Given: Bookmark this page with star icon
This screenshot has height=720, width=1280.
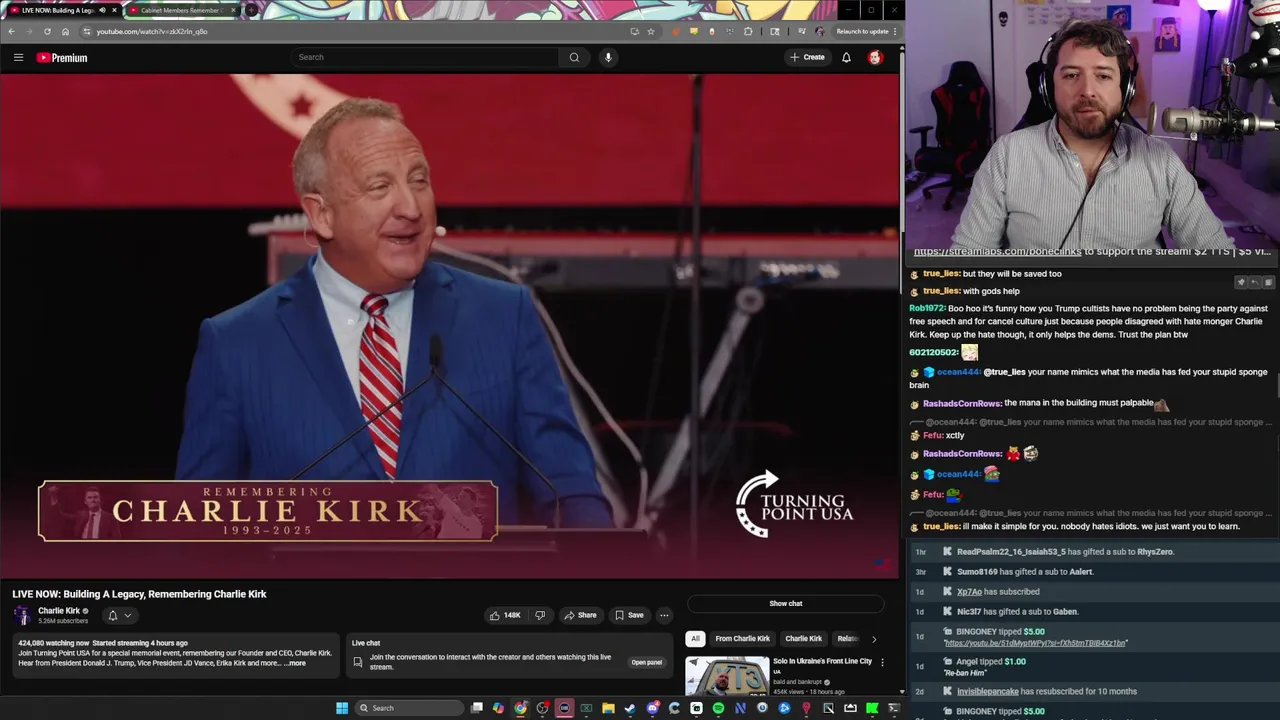Looking at the screenshot, I should [651, 31].
